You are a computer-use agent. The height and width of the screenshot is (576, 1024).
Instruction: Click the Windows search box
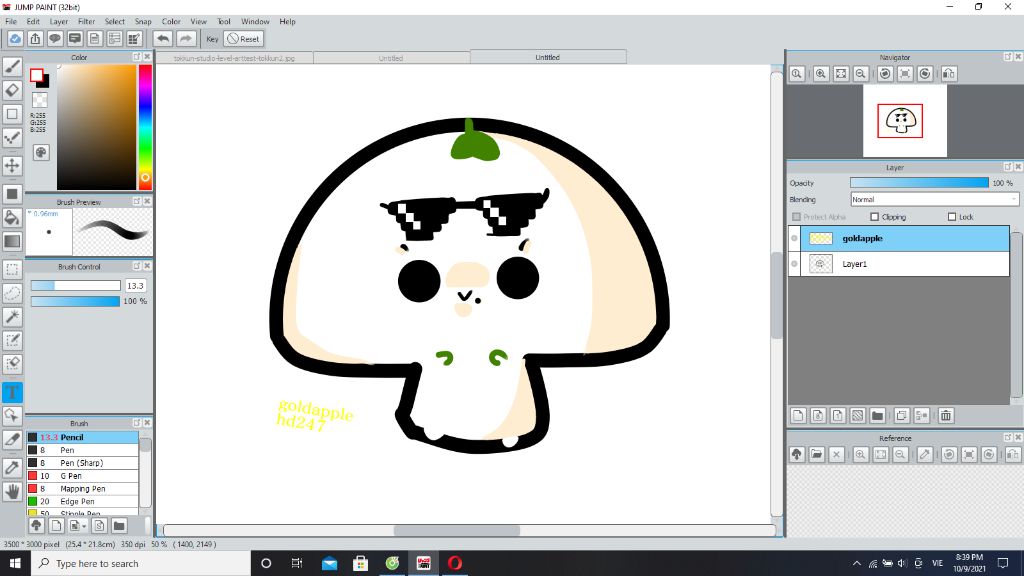[x=141, y=563]
